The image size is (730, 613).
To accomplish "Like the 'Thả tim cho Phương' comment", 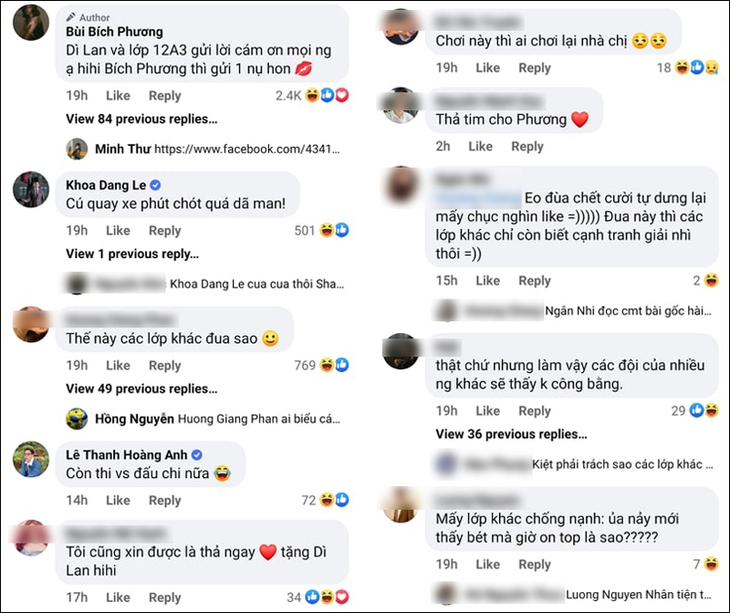I will click(480, 146).
